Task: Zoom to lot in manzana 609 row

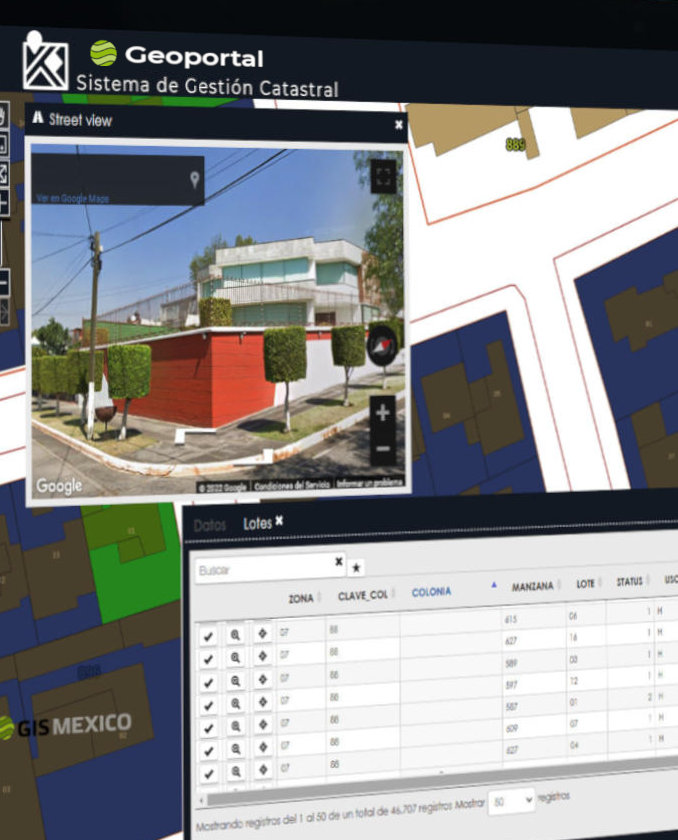Action: click(235, 749)
